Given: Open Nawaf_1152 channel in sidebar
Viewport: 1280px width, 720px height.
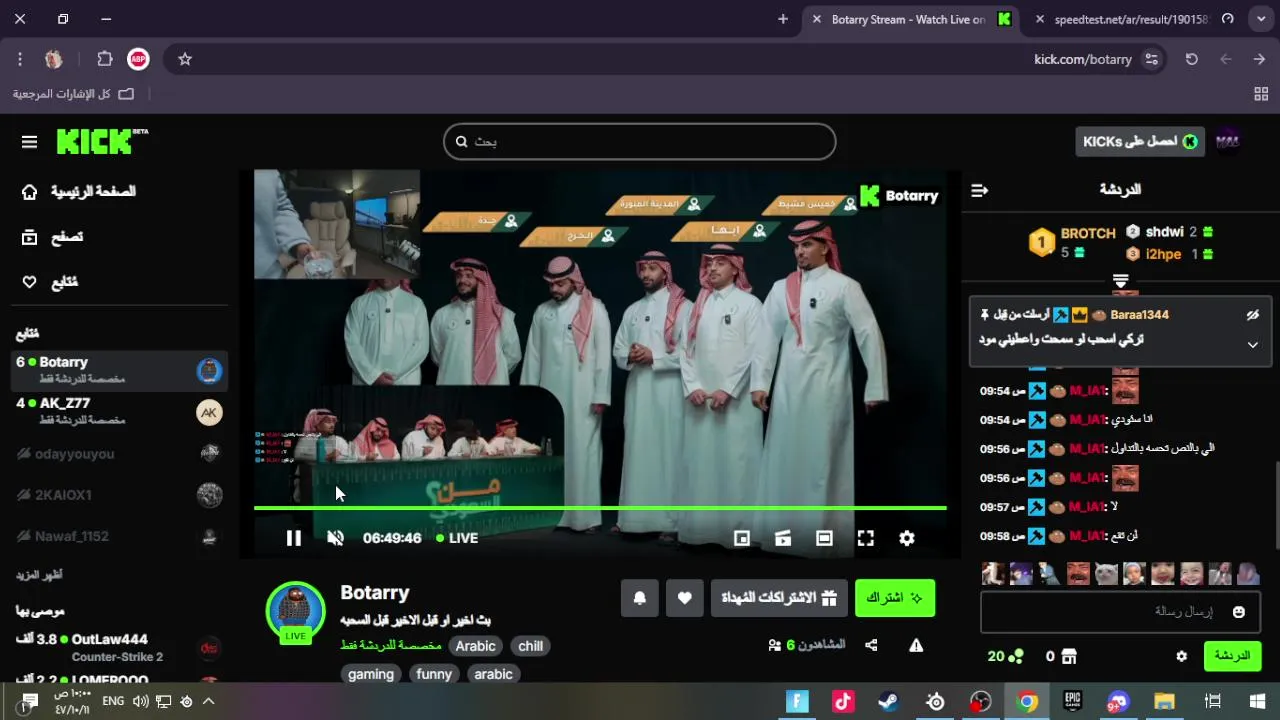Looking at the screenshot, I should click(x=118, y=536).
